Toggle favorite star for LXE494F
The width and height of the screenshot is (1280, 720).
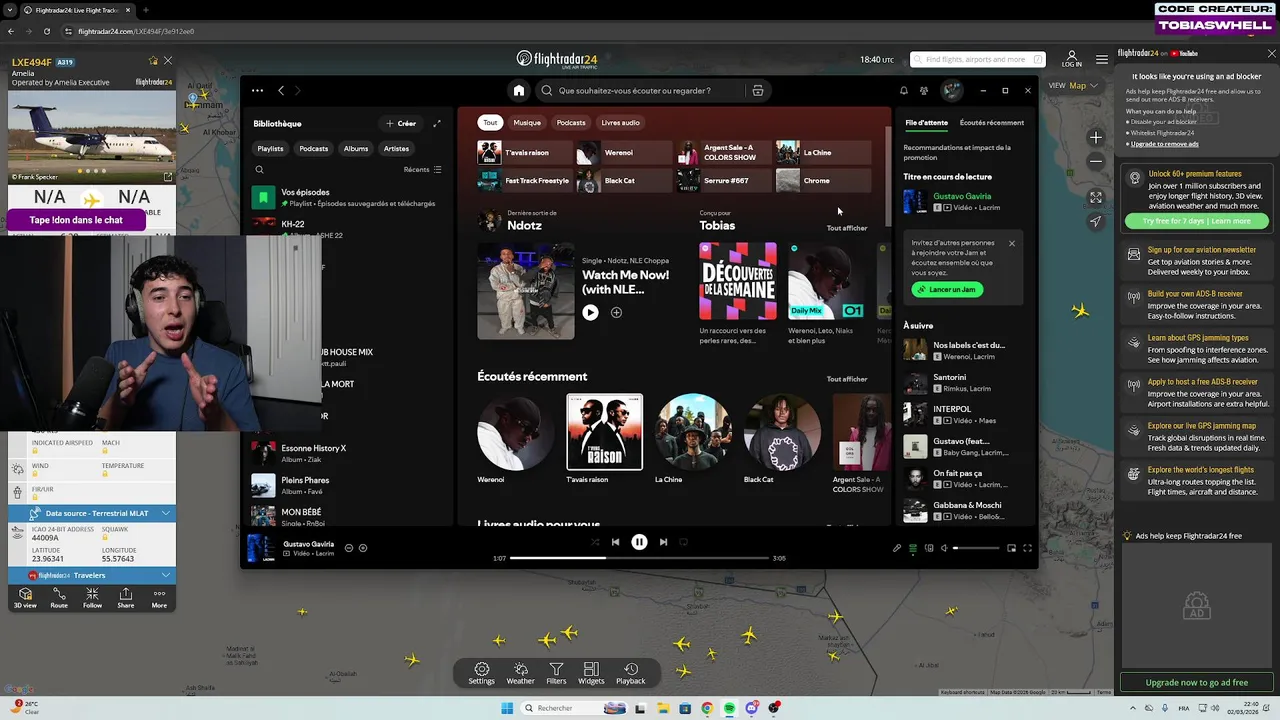153,61
